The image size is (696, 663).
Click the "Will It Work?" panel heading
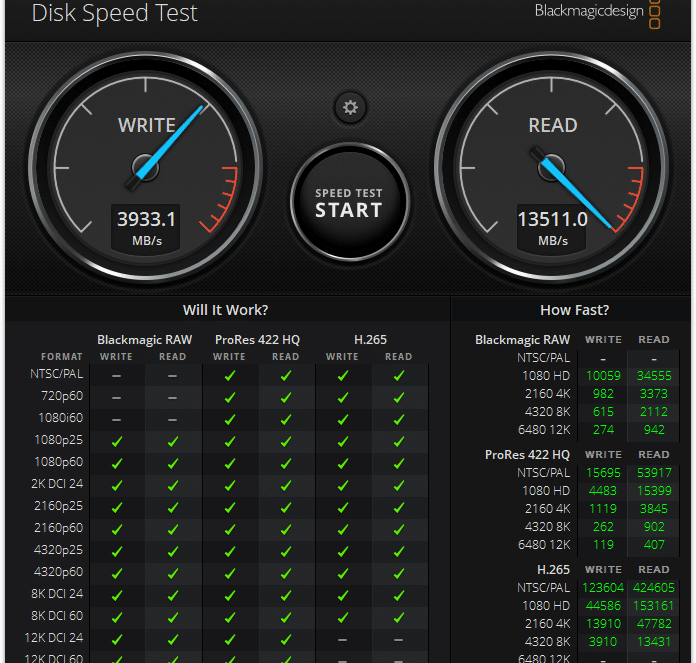click(x=225, y=310)
